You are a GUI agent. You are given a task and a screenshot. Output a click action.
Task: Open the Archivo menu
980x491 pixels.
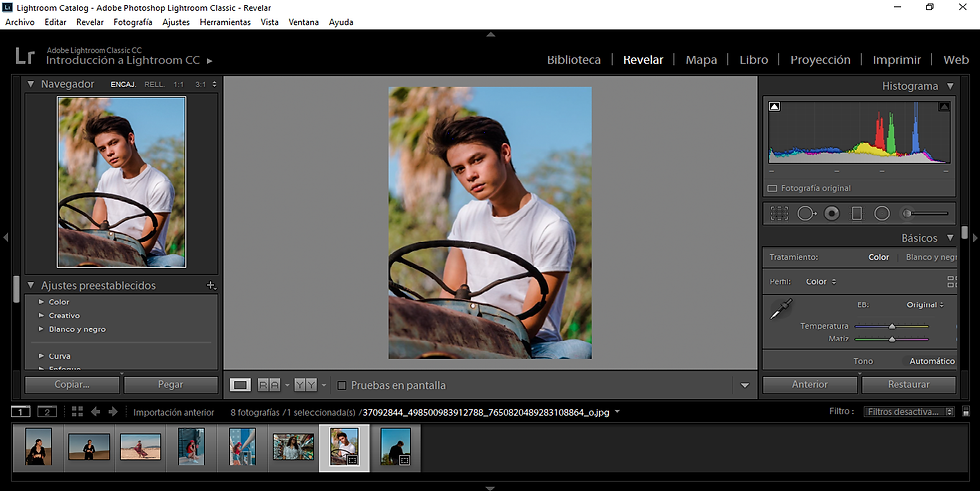20,22
